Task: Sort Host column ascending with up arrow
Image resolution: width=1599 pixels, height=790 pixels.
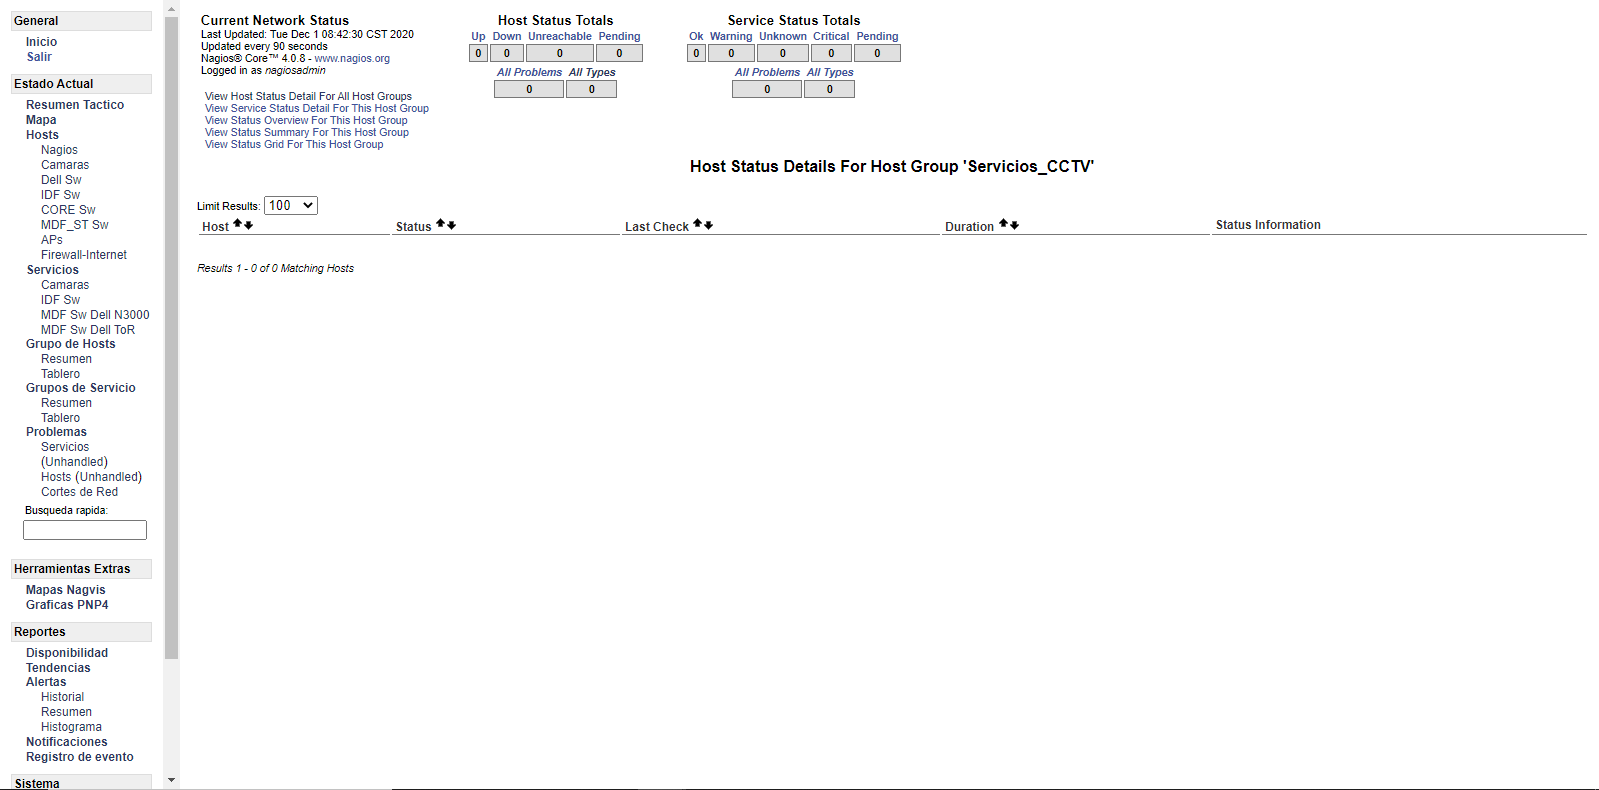Action: click(x=238, y=224)
